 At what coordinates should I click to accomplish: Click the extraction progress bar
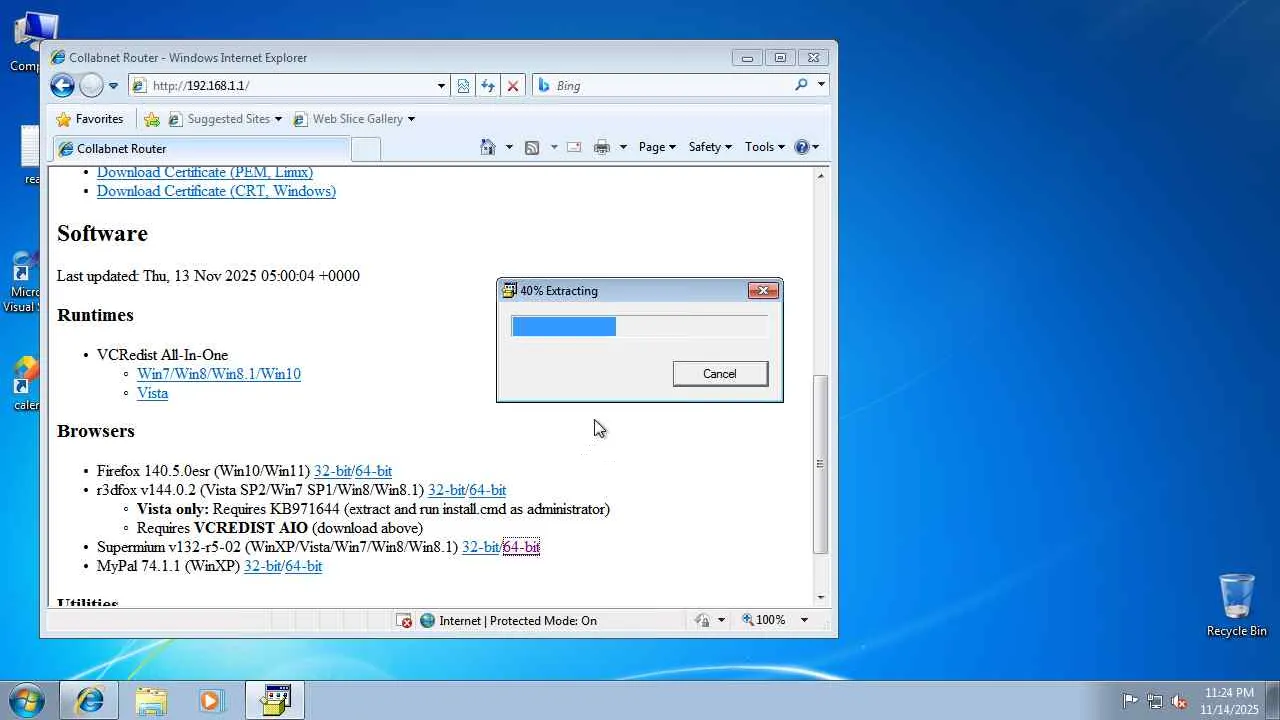pyautogui.click(x=640, y=326)
